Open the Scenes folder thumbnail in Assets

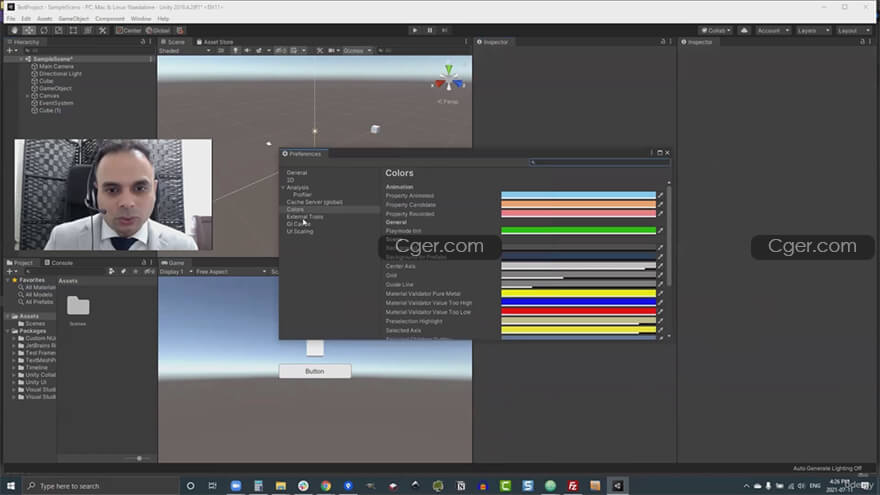tap(78, 306)
